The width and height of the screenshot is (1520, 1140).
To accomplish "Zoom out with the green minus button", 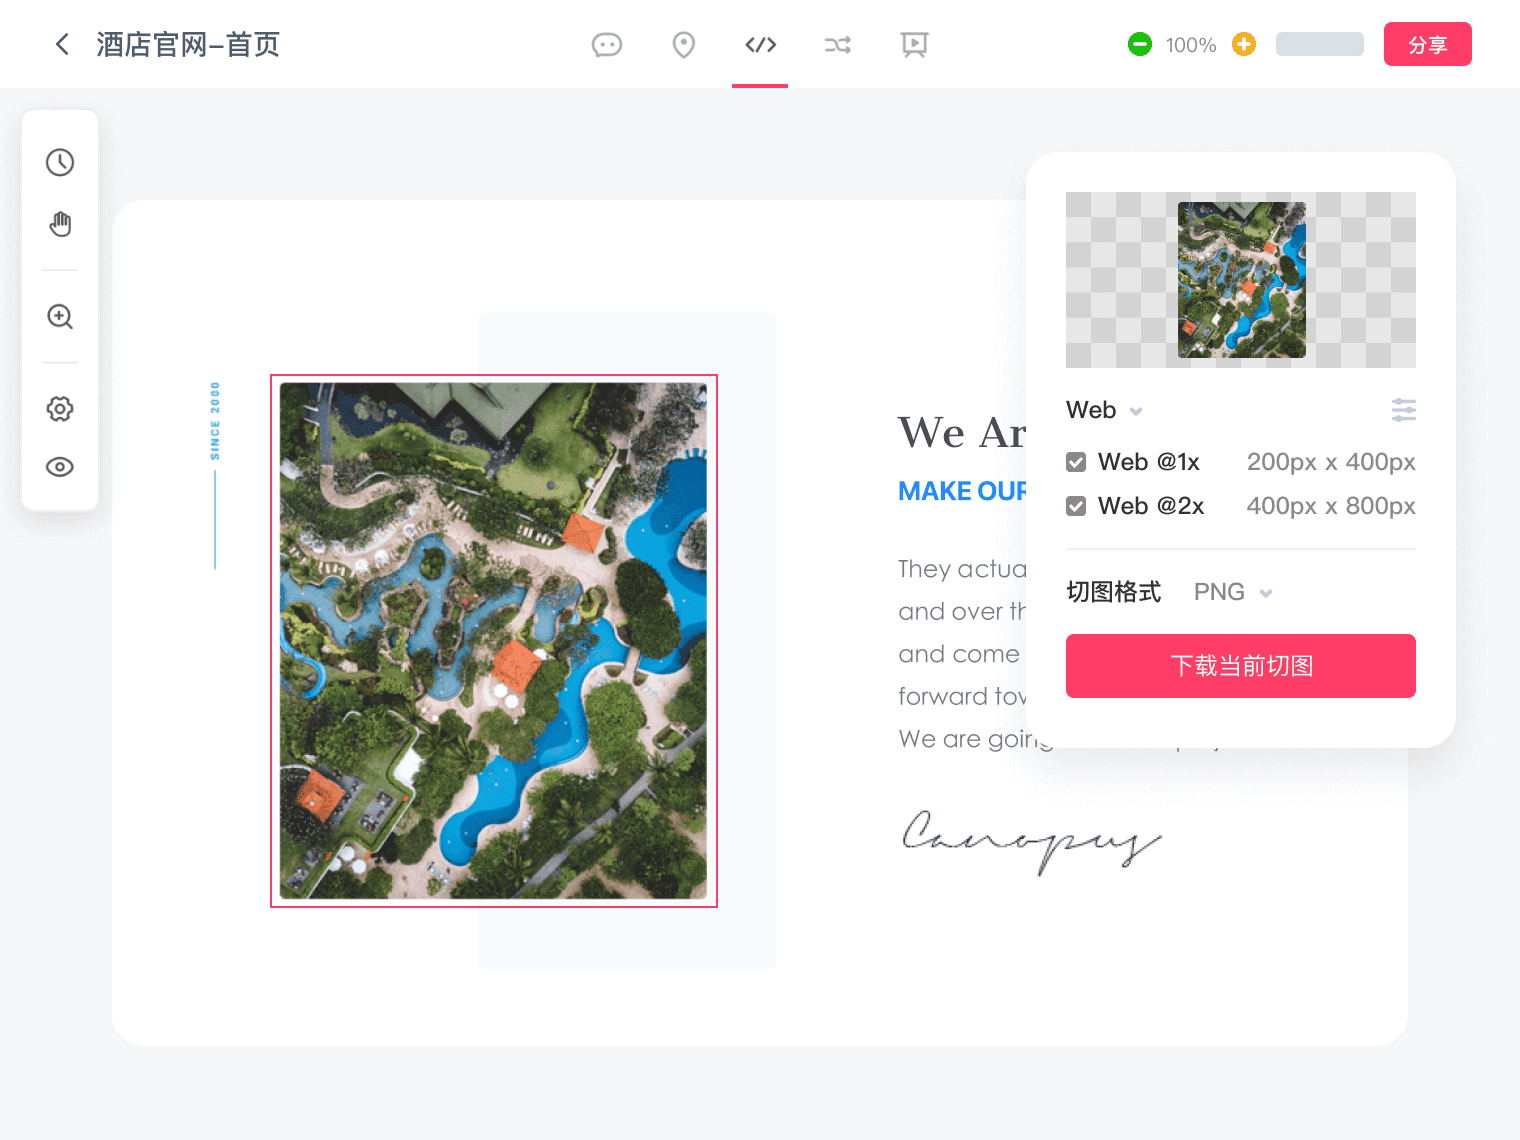I will click(x=1139, y=44).
